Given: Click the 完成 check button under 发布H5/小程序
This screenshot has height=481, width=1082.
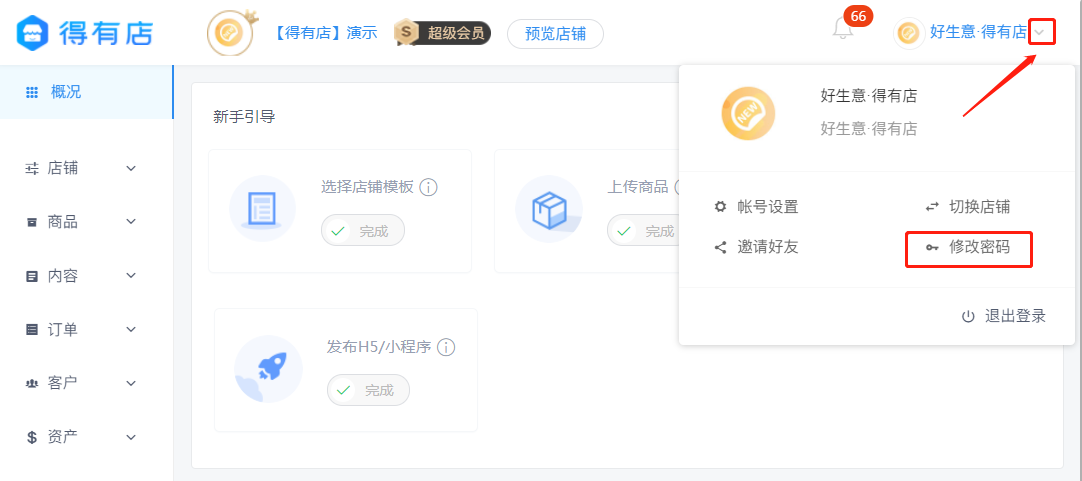Looking at the screenshot, I should [368, 390].
